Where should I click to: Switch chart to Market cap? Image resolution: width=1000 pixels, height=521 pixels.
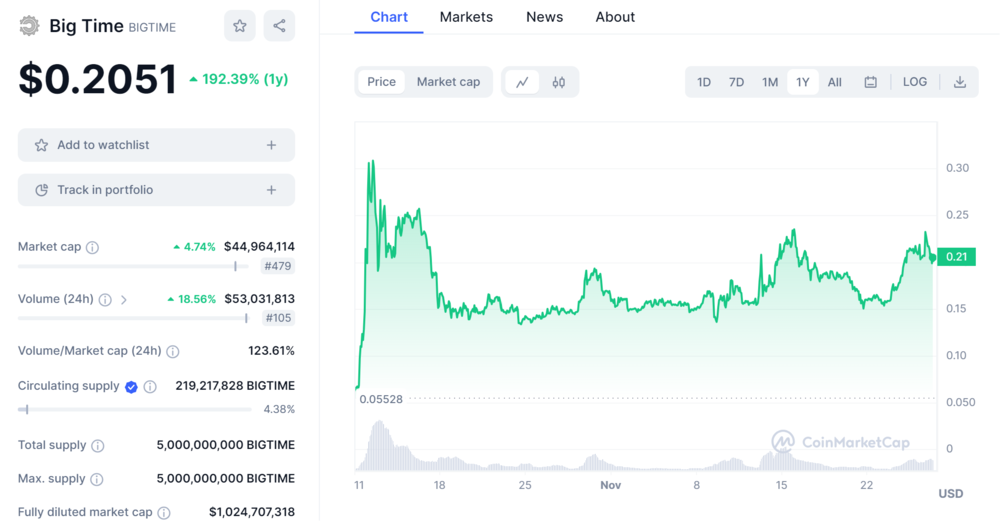click(x=448, y=82)
